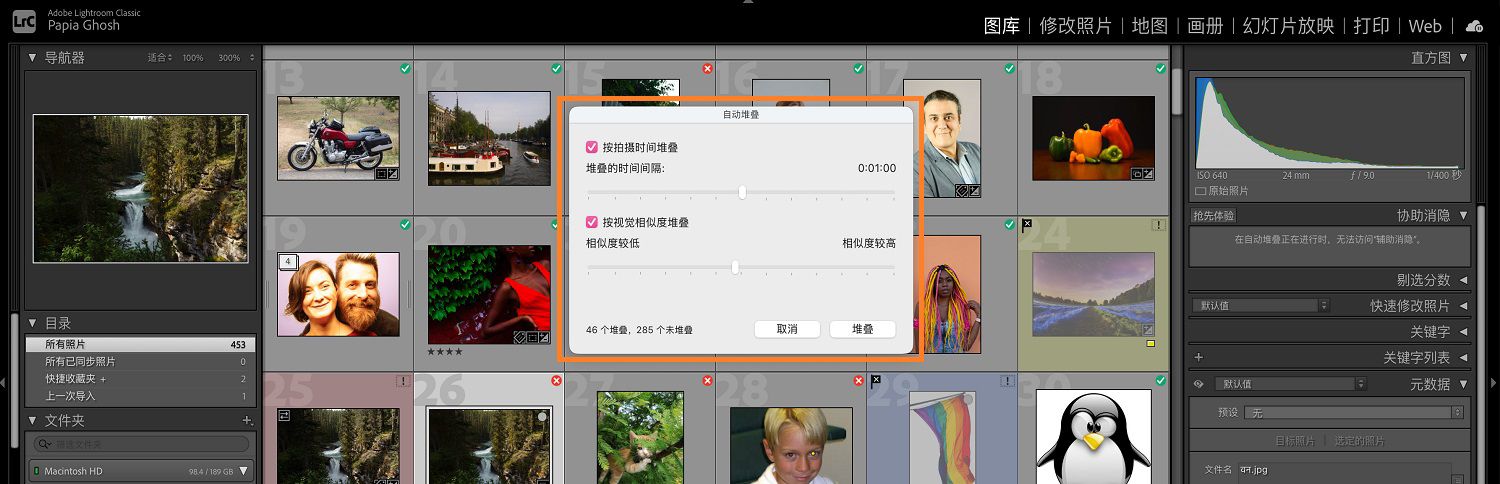Expand the 剔选分数 panel
1500x484 pixels.
click(x=1464, y=280)
